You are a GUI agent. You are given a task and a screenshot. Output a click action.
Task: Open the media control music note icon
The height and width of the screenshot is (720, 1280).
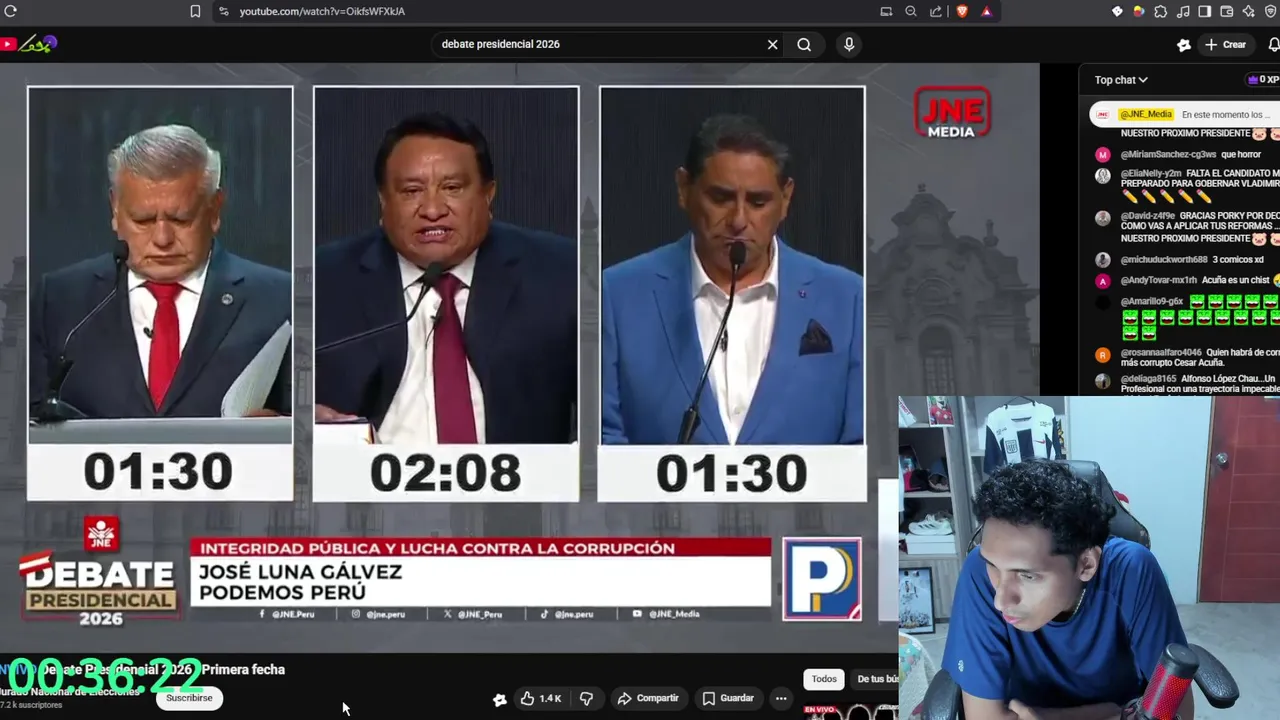1183,11
